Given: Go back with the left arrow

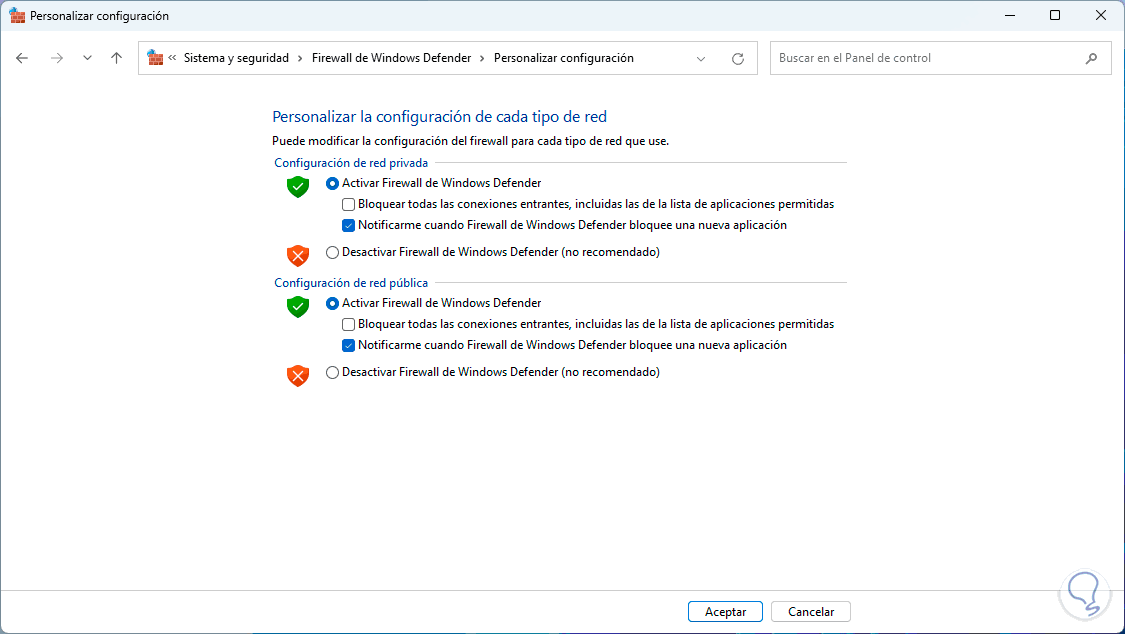Looking at the screenshot, I should pos(22,58).
